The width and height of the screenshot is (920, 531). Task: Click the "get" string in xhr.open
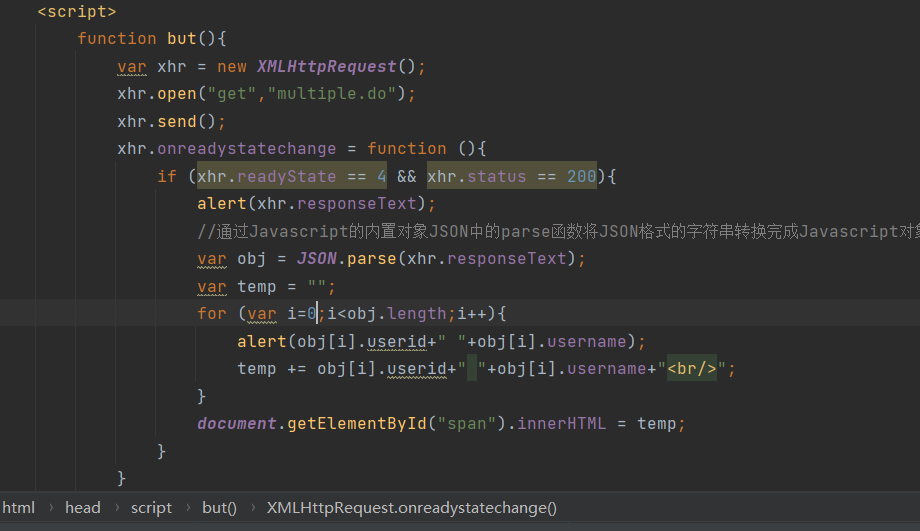(232, 94)
